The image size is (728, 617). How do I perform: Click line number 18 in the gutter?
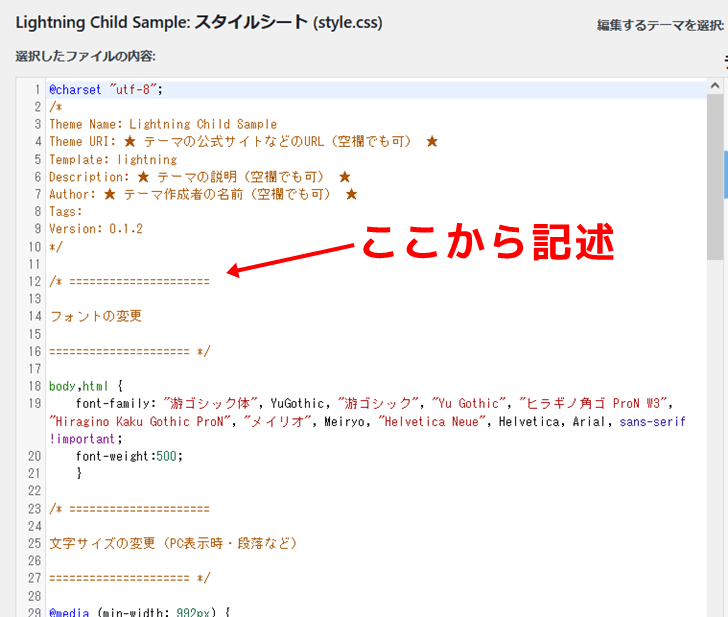[35, 386]
